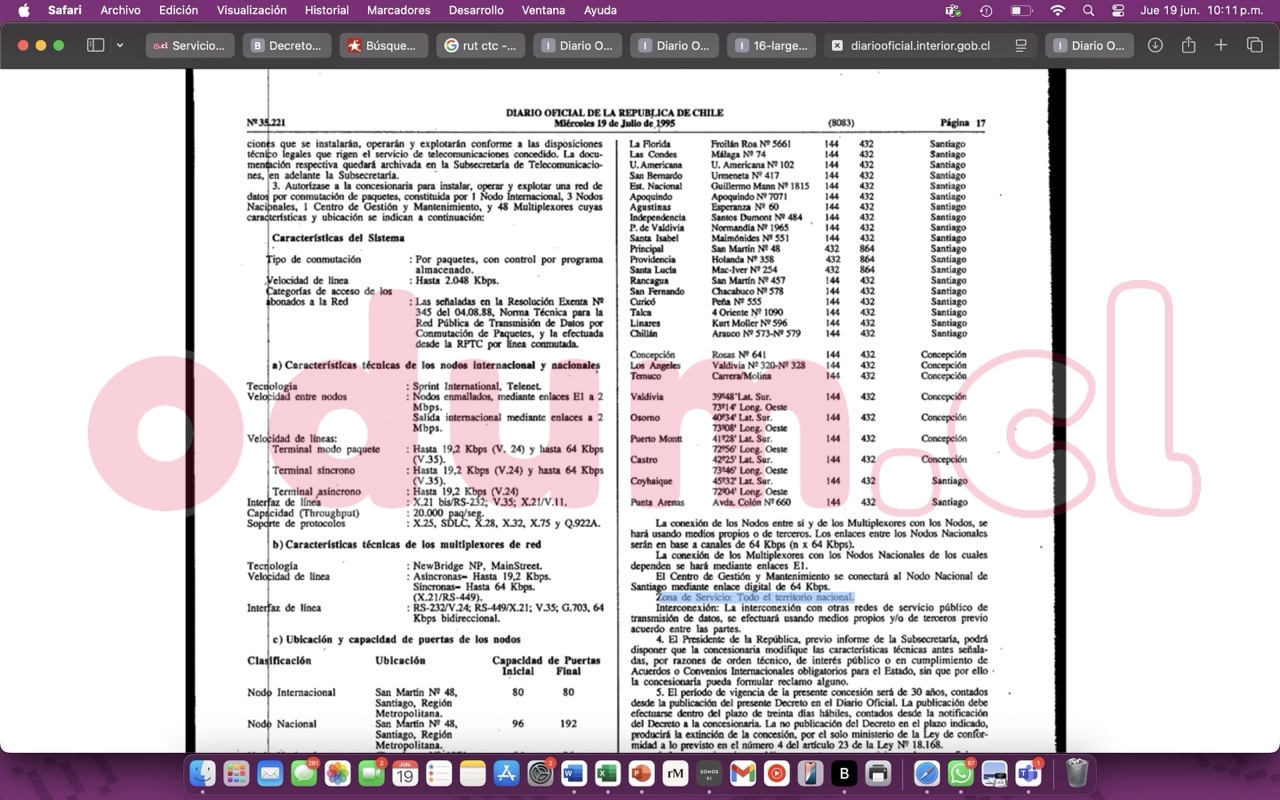Open the Reader icon in address bar

[x=1020, y=45]
